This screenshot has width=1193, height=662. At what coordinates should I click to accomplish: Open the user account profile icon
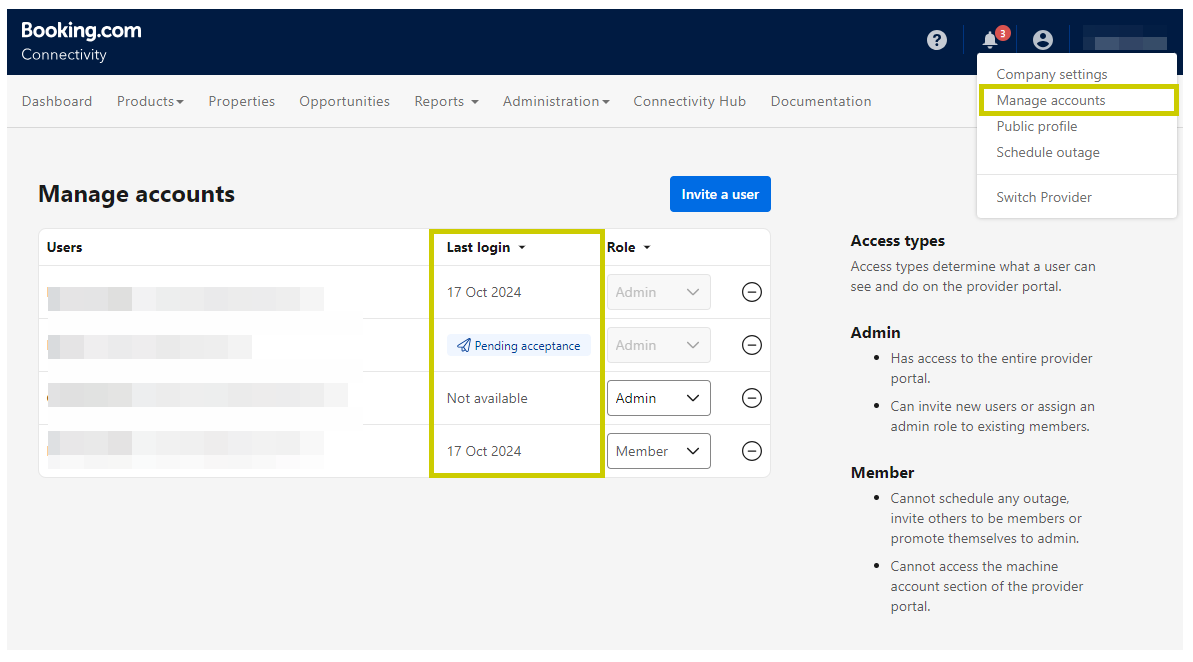coord(1043,40)
